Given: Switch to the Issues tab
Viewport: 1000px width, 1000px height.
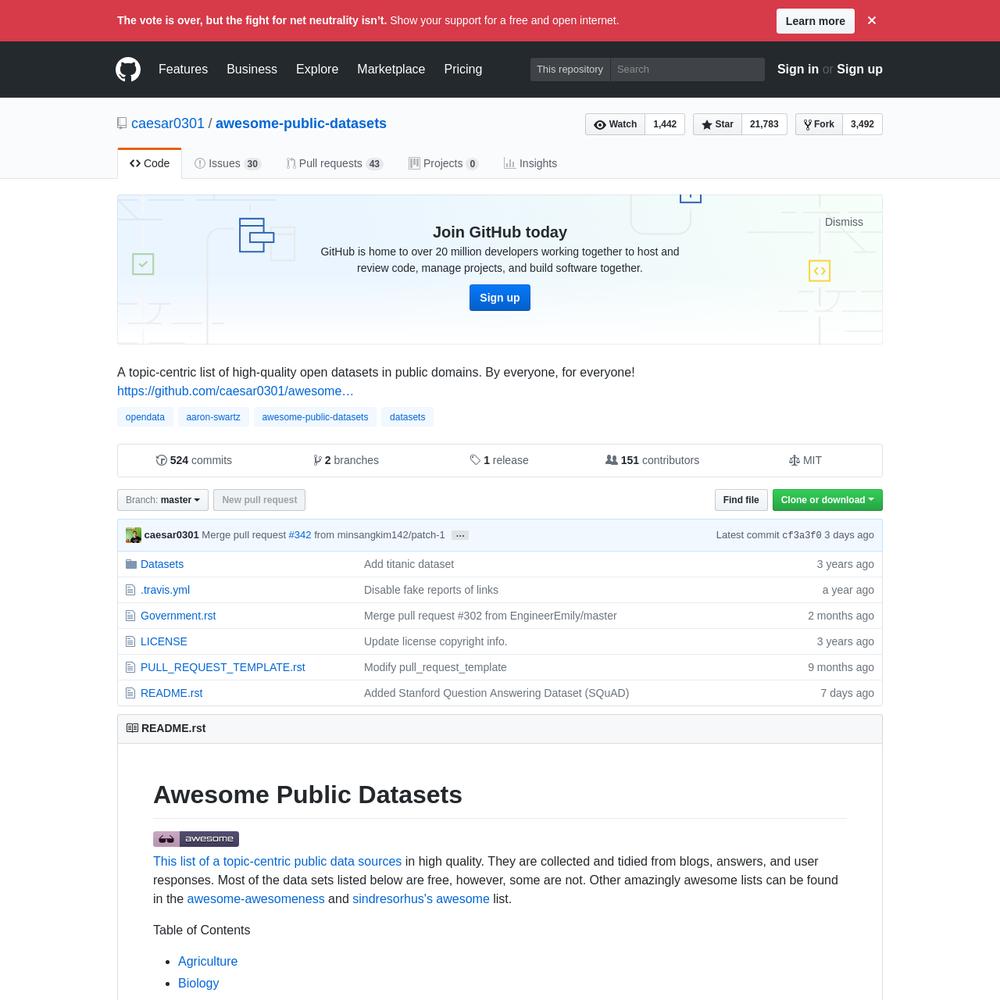Looking at the screenshot, I should tap(227, 163).
